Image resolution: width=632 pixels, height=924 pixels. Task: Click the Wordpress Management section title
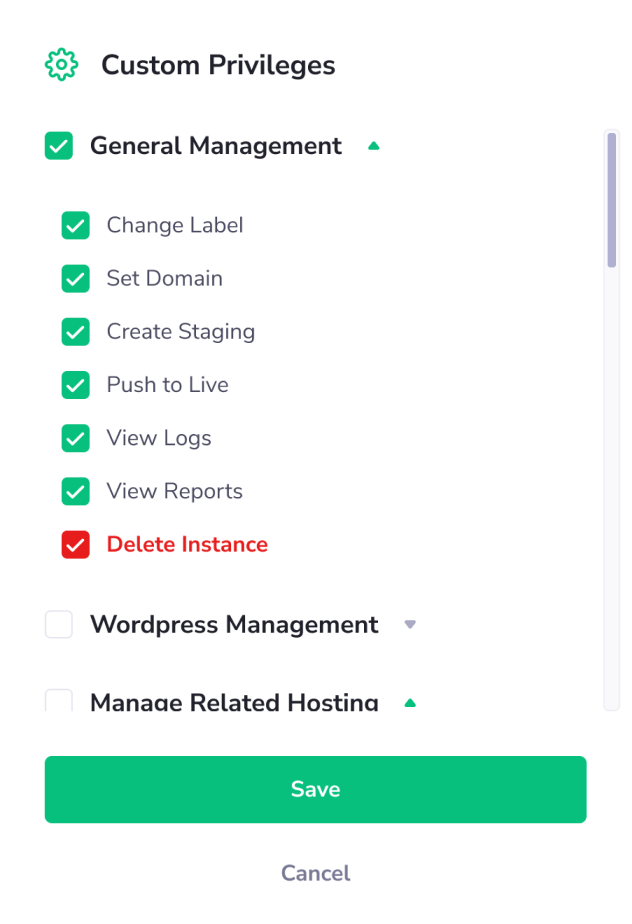tap(234, 624)
